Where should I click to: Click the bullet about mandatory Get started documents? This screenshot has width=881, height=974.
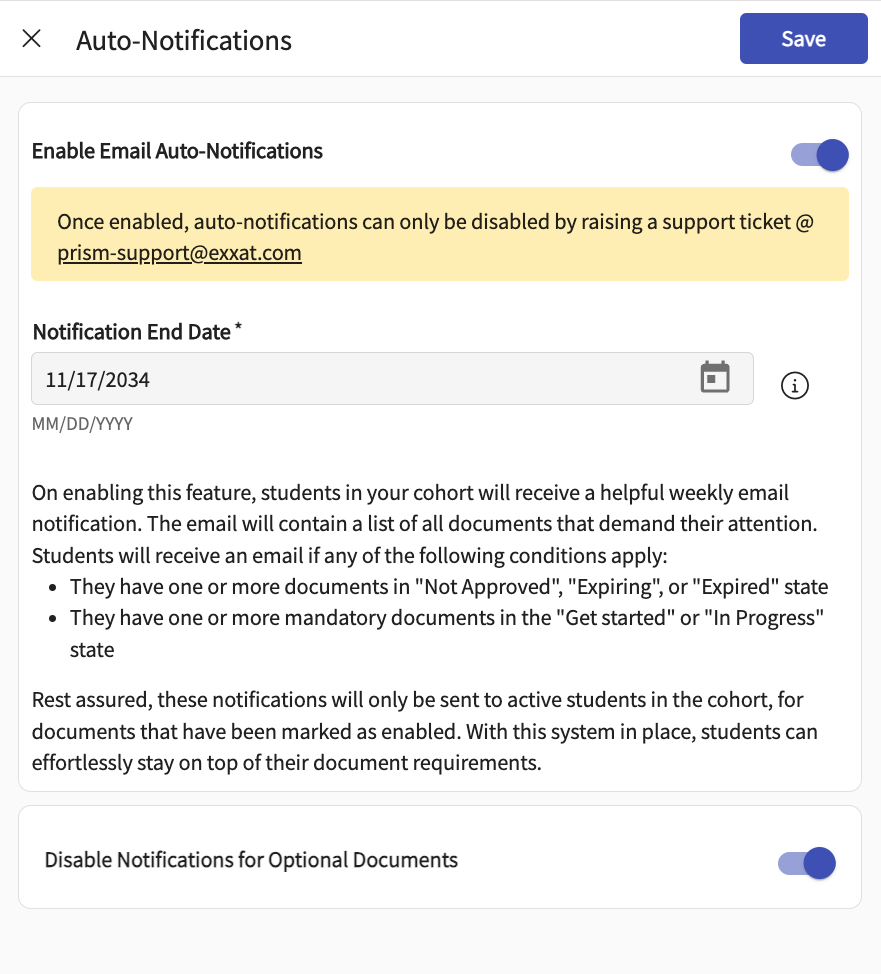coord(446,618)
